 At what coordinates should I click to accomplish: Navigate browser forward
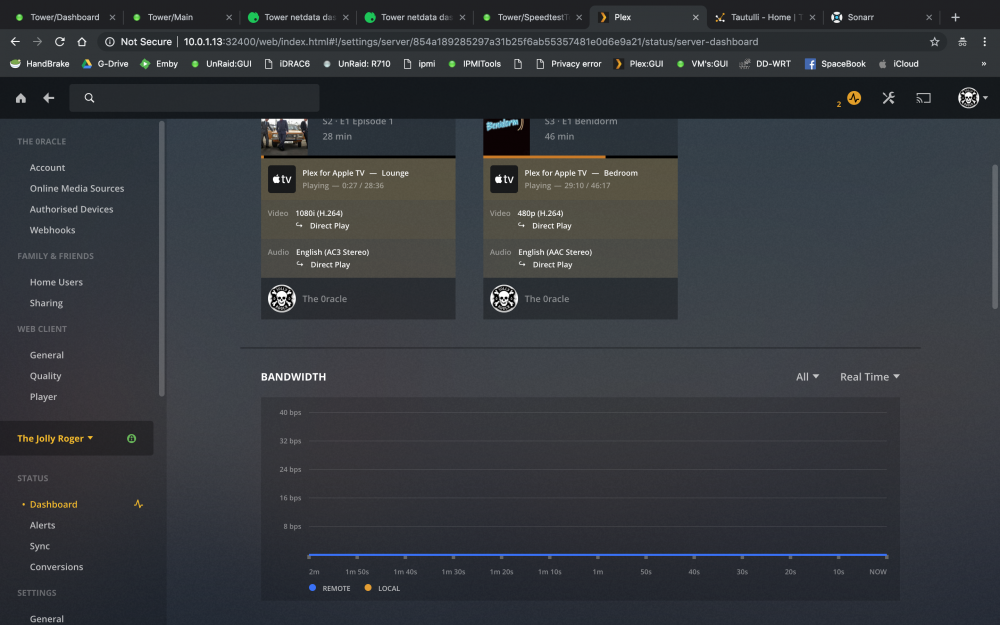tap(38, 41)
